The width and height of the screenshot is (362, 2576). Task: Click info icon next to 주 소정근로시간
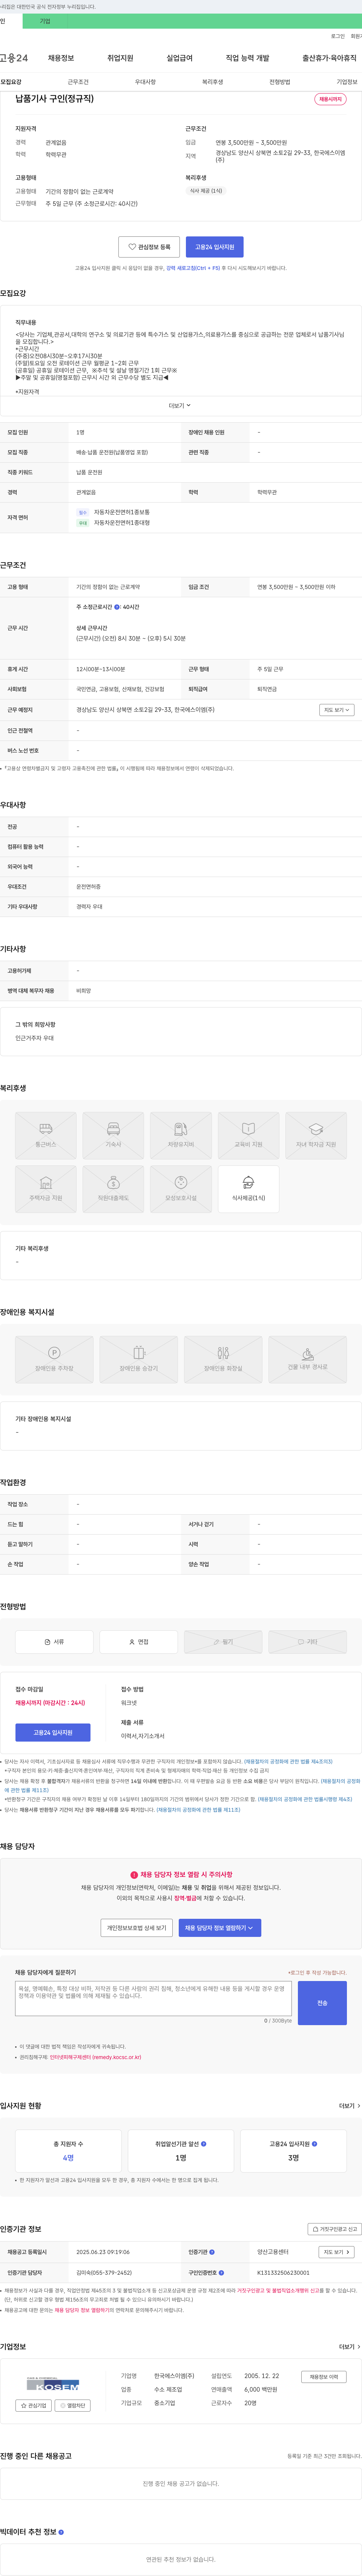coord(117,607)
